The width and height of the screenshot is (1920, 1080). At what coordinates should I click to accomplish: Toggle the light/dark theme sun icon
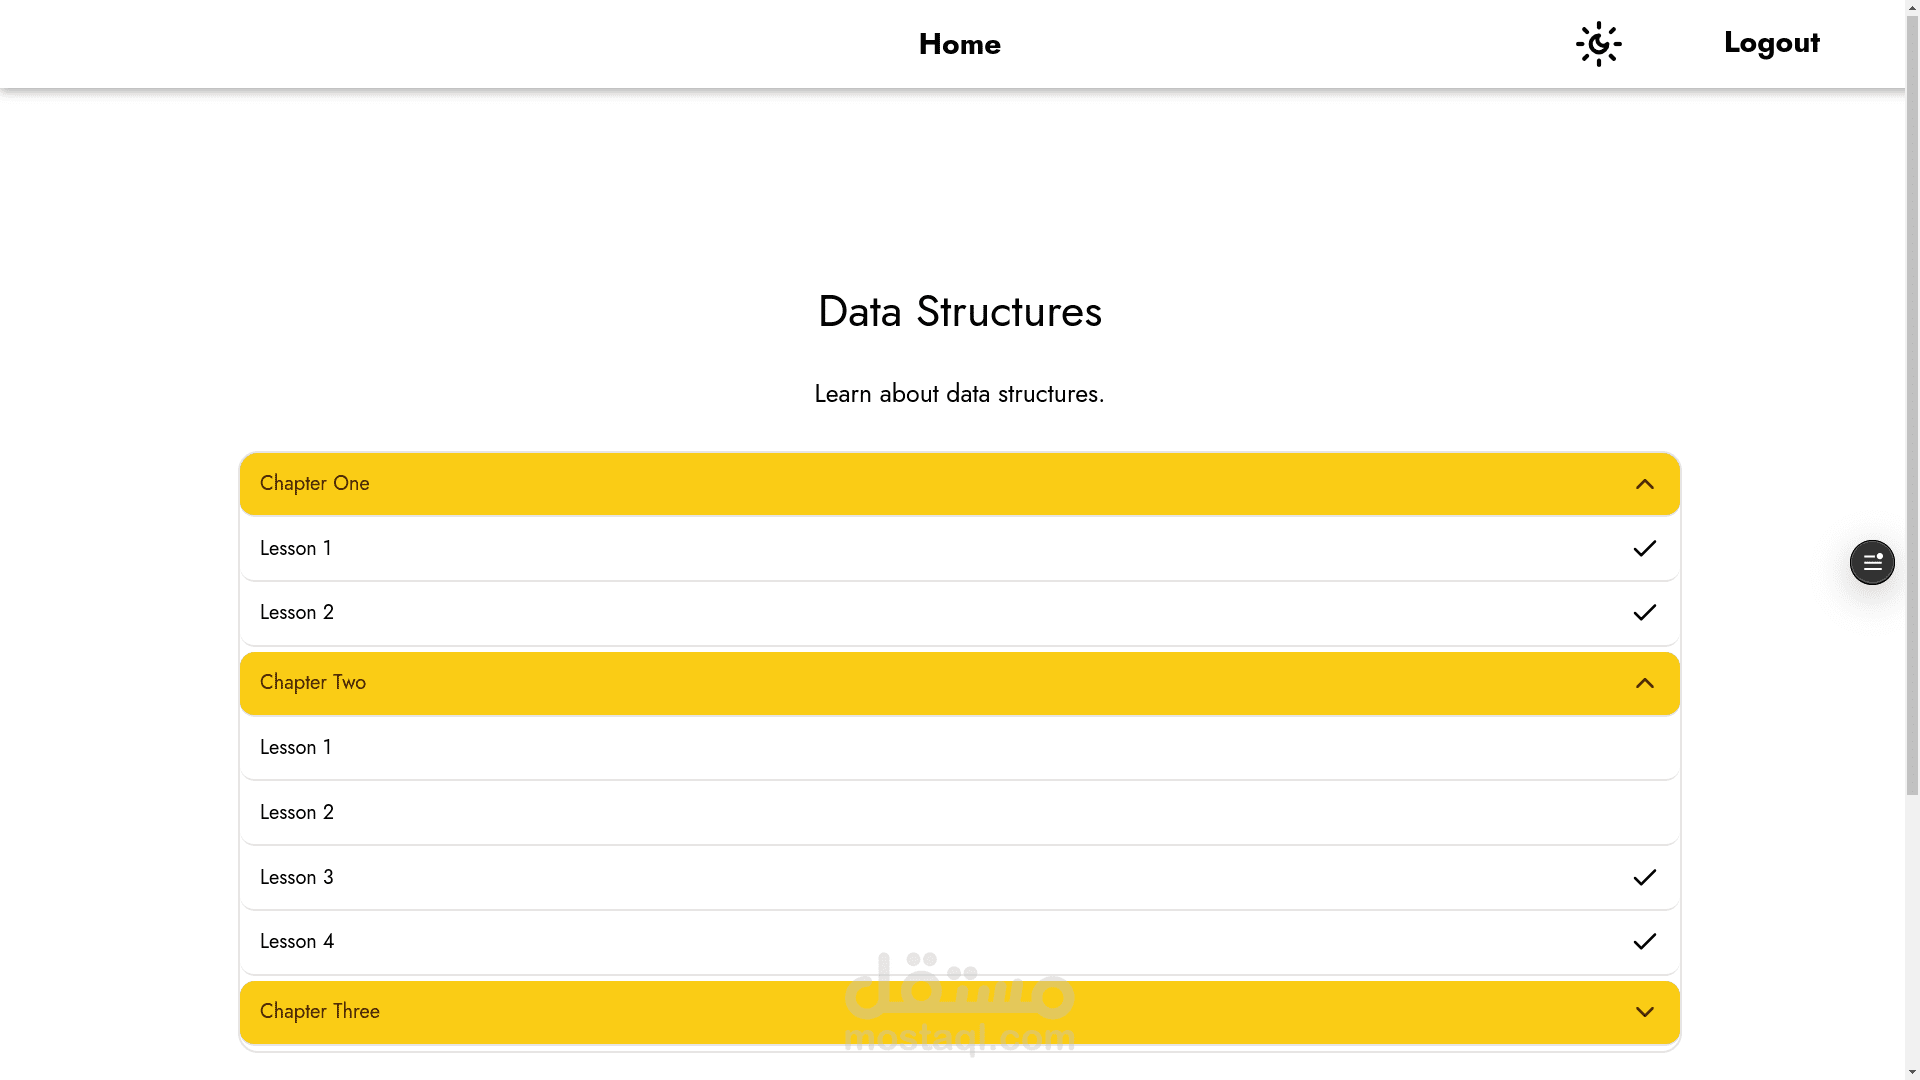point(1598,44)
